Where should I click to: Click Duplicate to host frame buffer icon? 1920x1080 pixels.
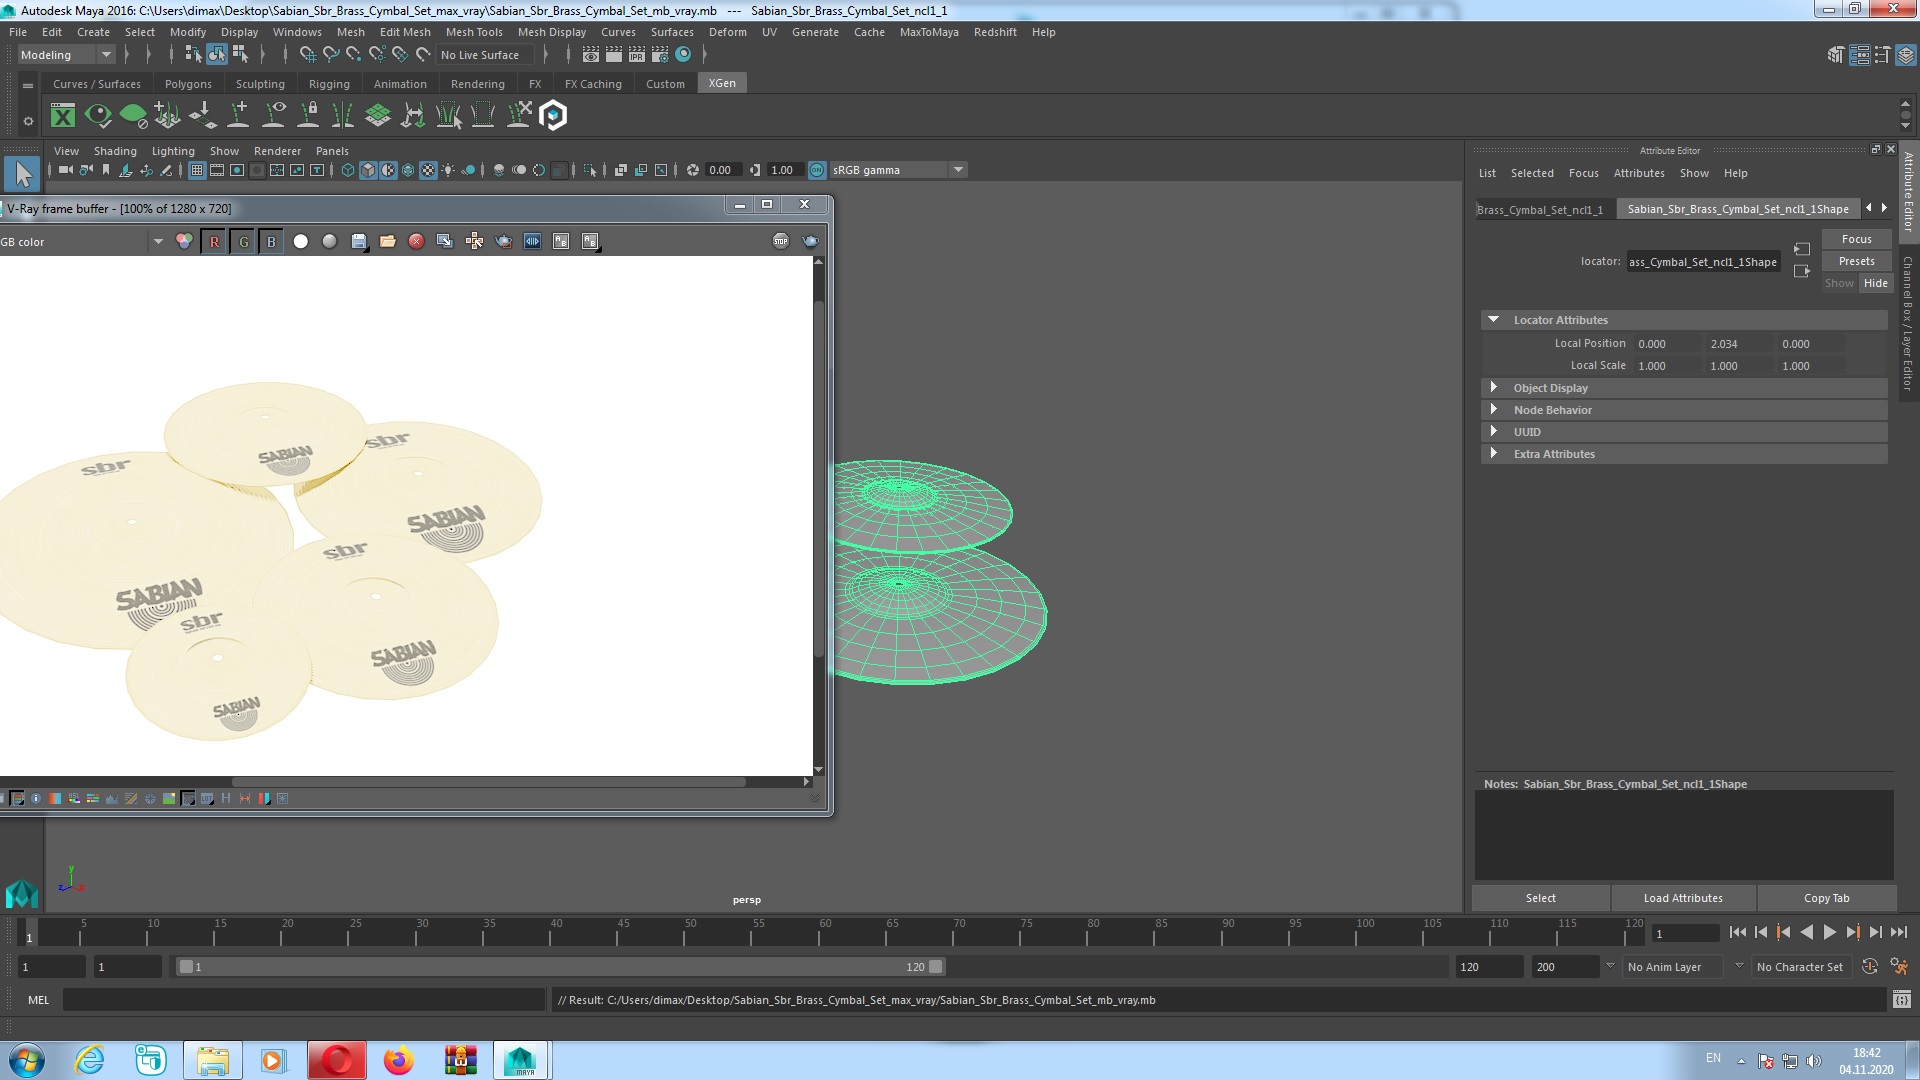coord(445,241)
